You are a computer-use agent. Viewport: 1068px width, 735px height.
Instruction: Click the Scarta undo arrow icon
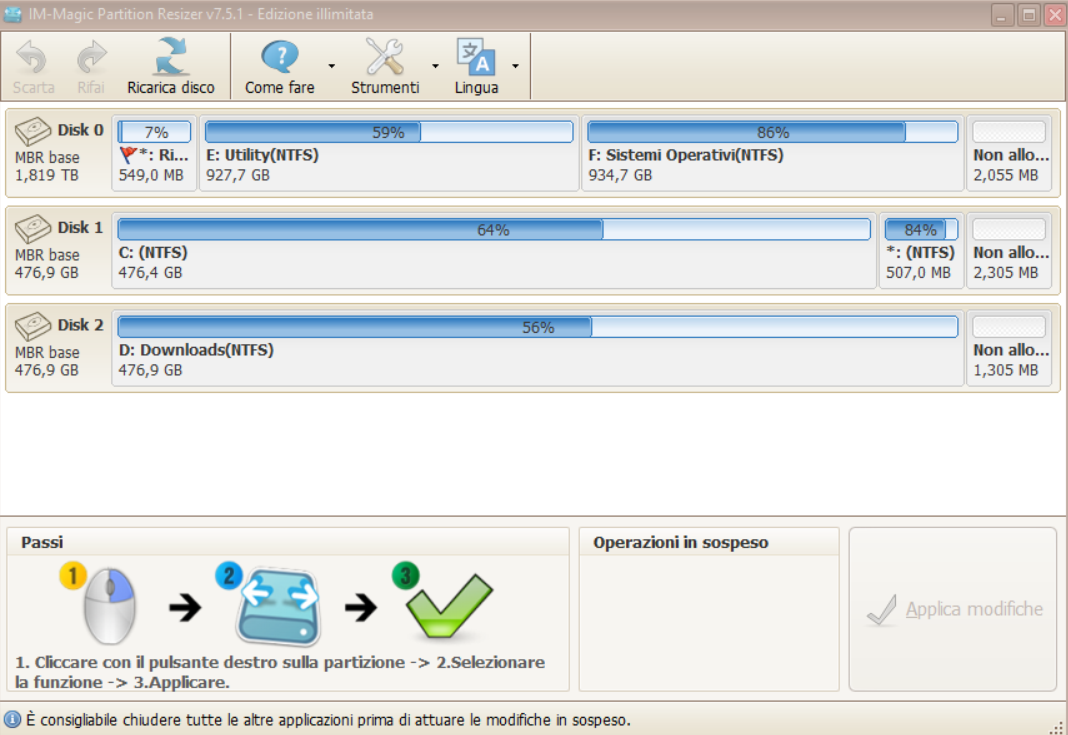pyautogui.click(x=32, y=57)
